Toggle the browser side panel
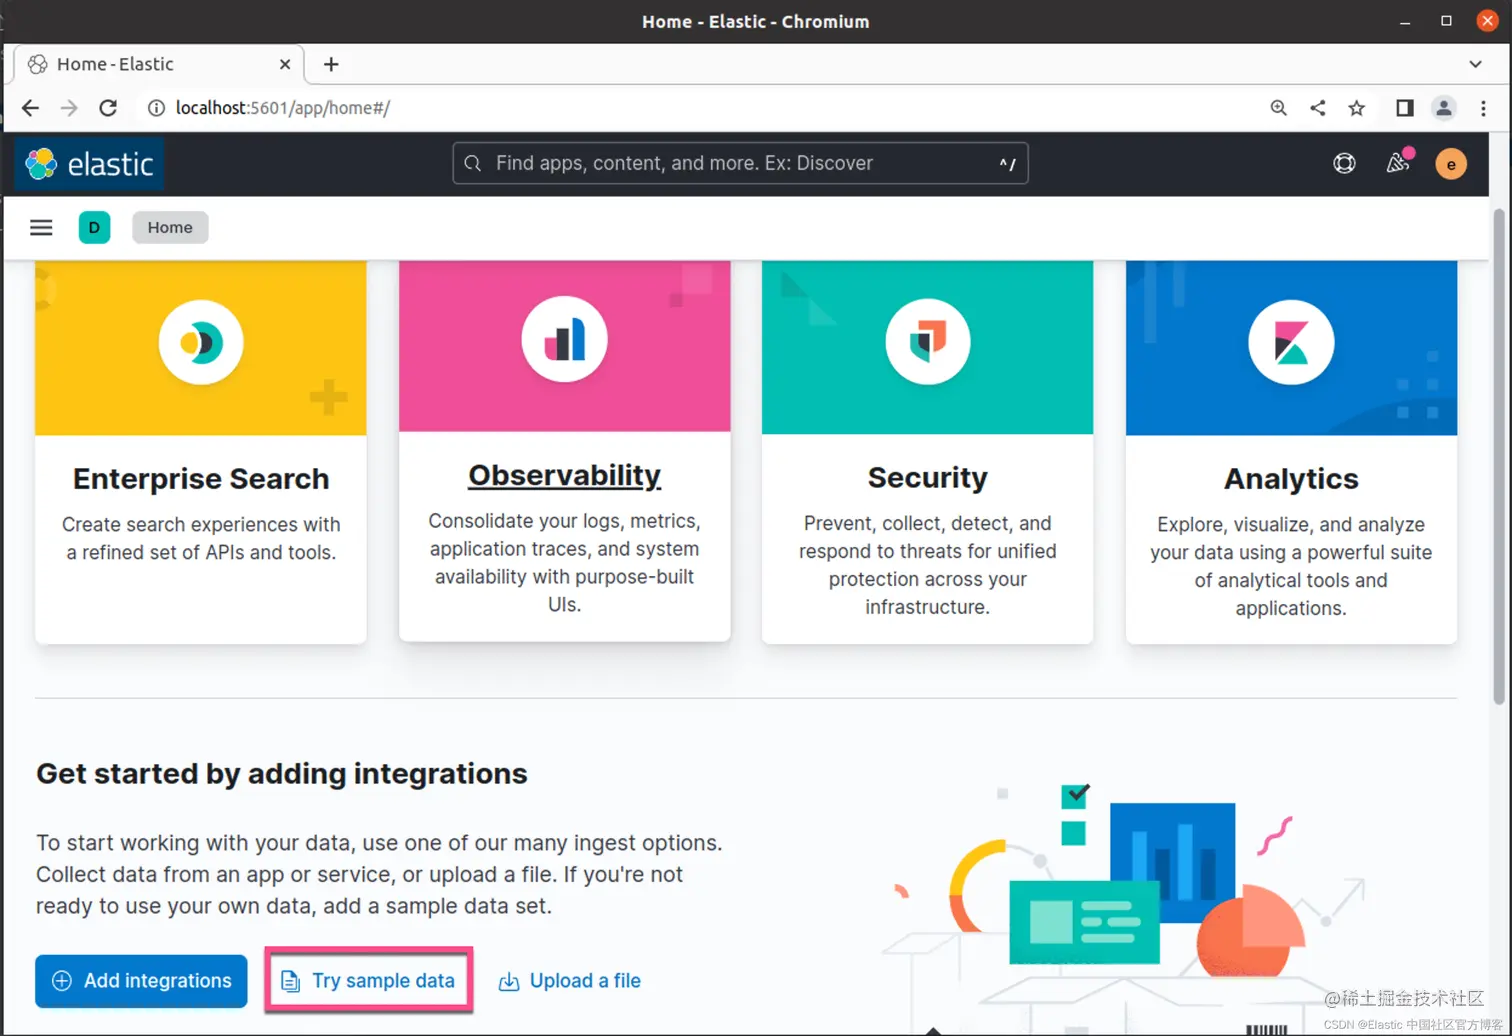Viewport: 1512px width, 1036px height. click(1404, 108)
